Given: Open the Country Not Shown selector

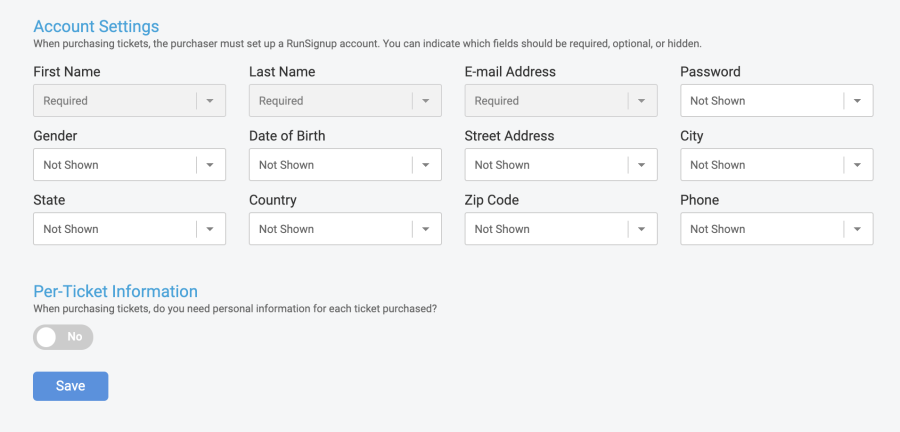Looking at the screenshot, I should point(345,229).
